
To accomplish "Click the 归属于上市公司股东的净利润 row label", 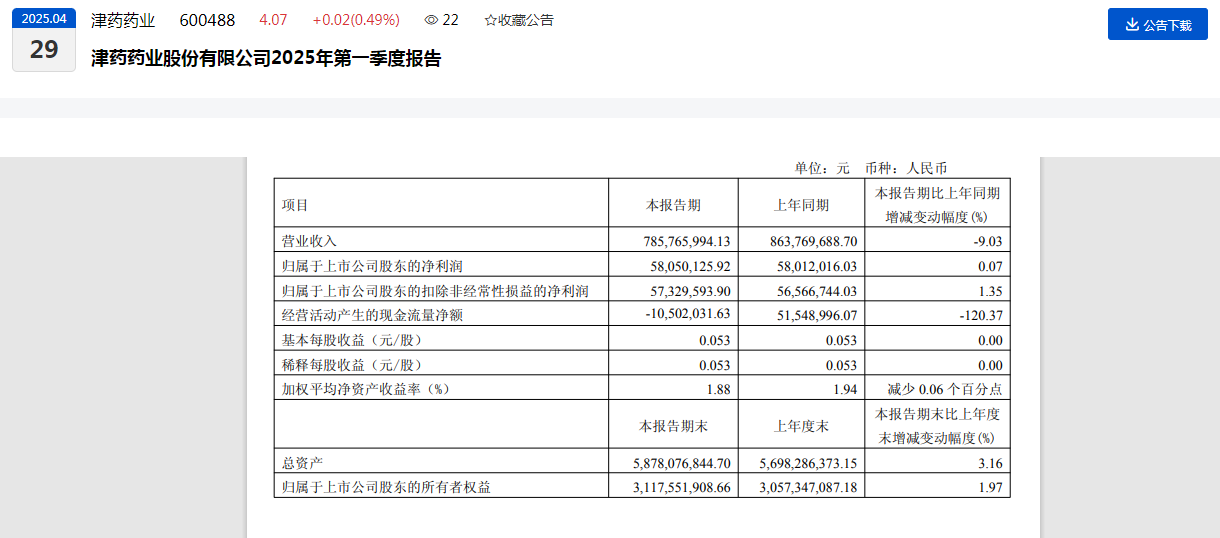I will click(372, 266).
